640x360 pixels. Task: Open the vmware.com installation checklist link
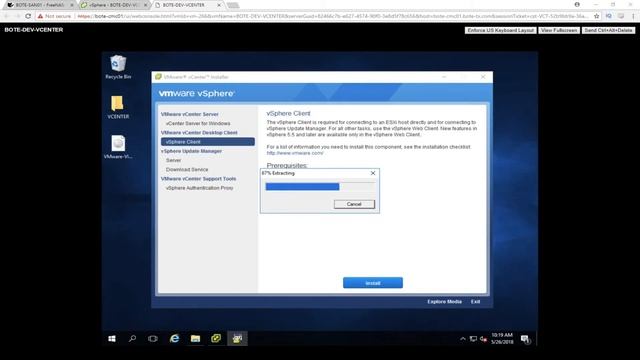click(295, 153)
